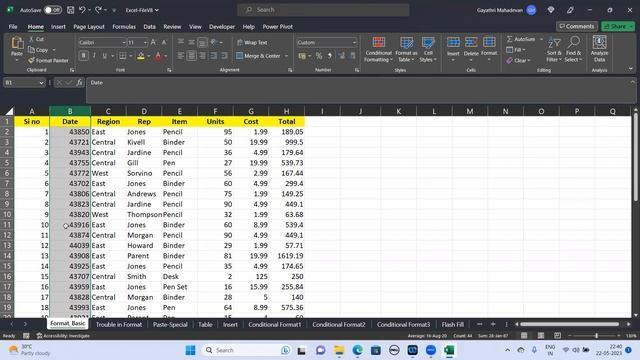Open Orientation text angle options
The image size is (640, 360).
214,42
